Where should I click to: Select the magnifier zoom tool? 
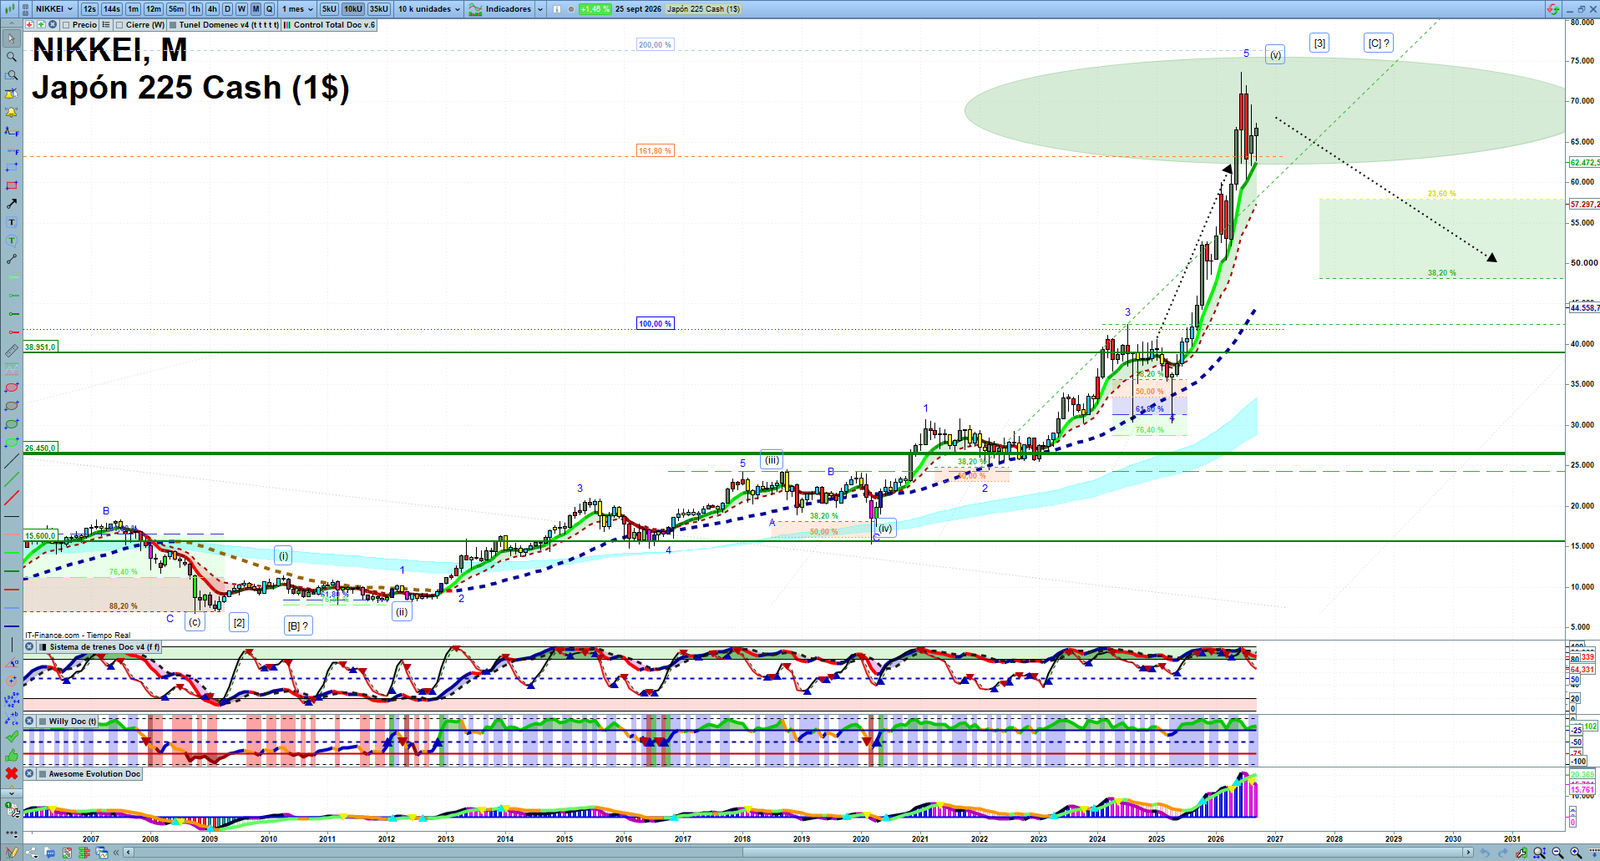tap(12, 57)
